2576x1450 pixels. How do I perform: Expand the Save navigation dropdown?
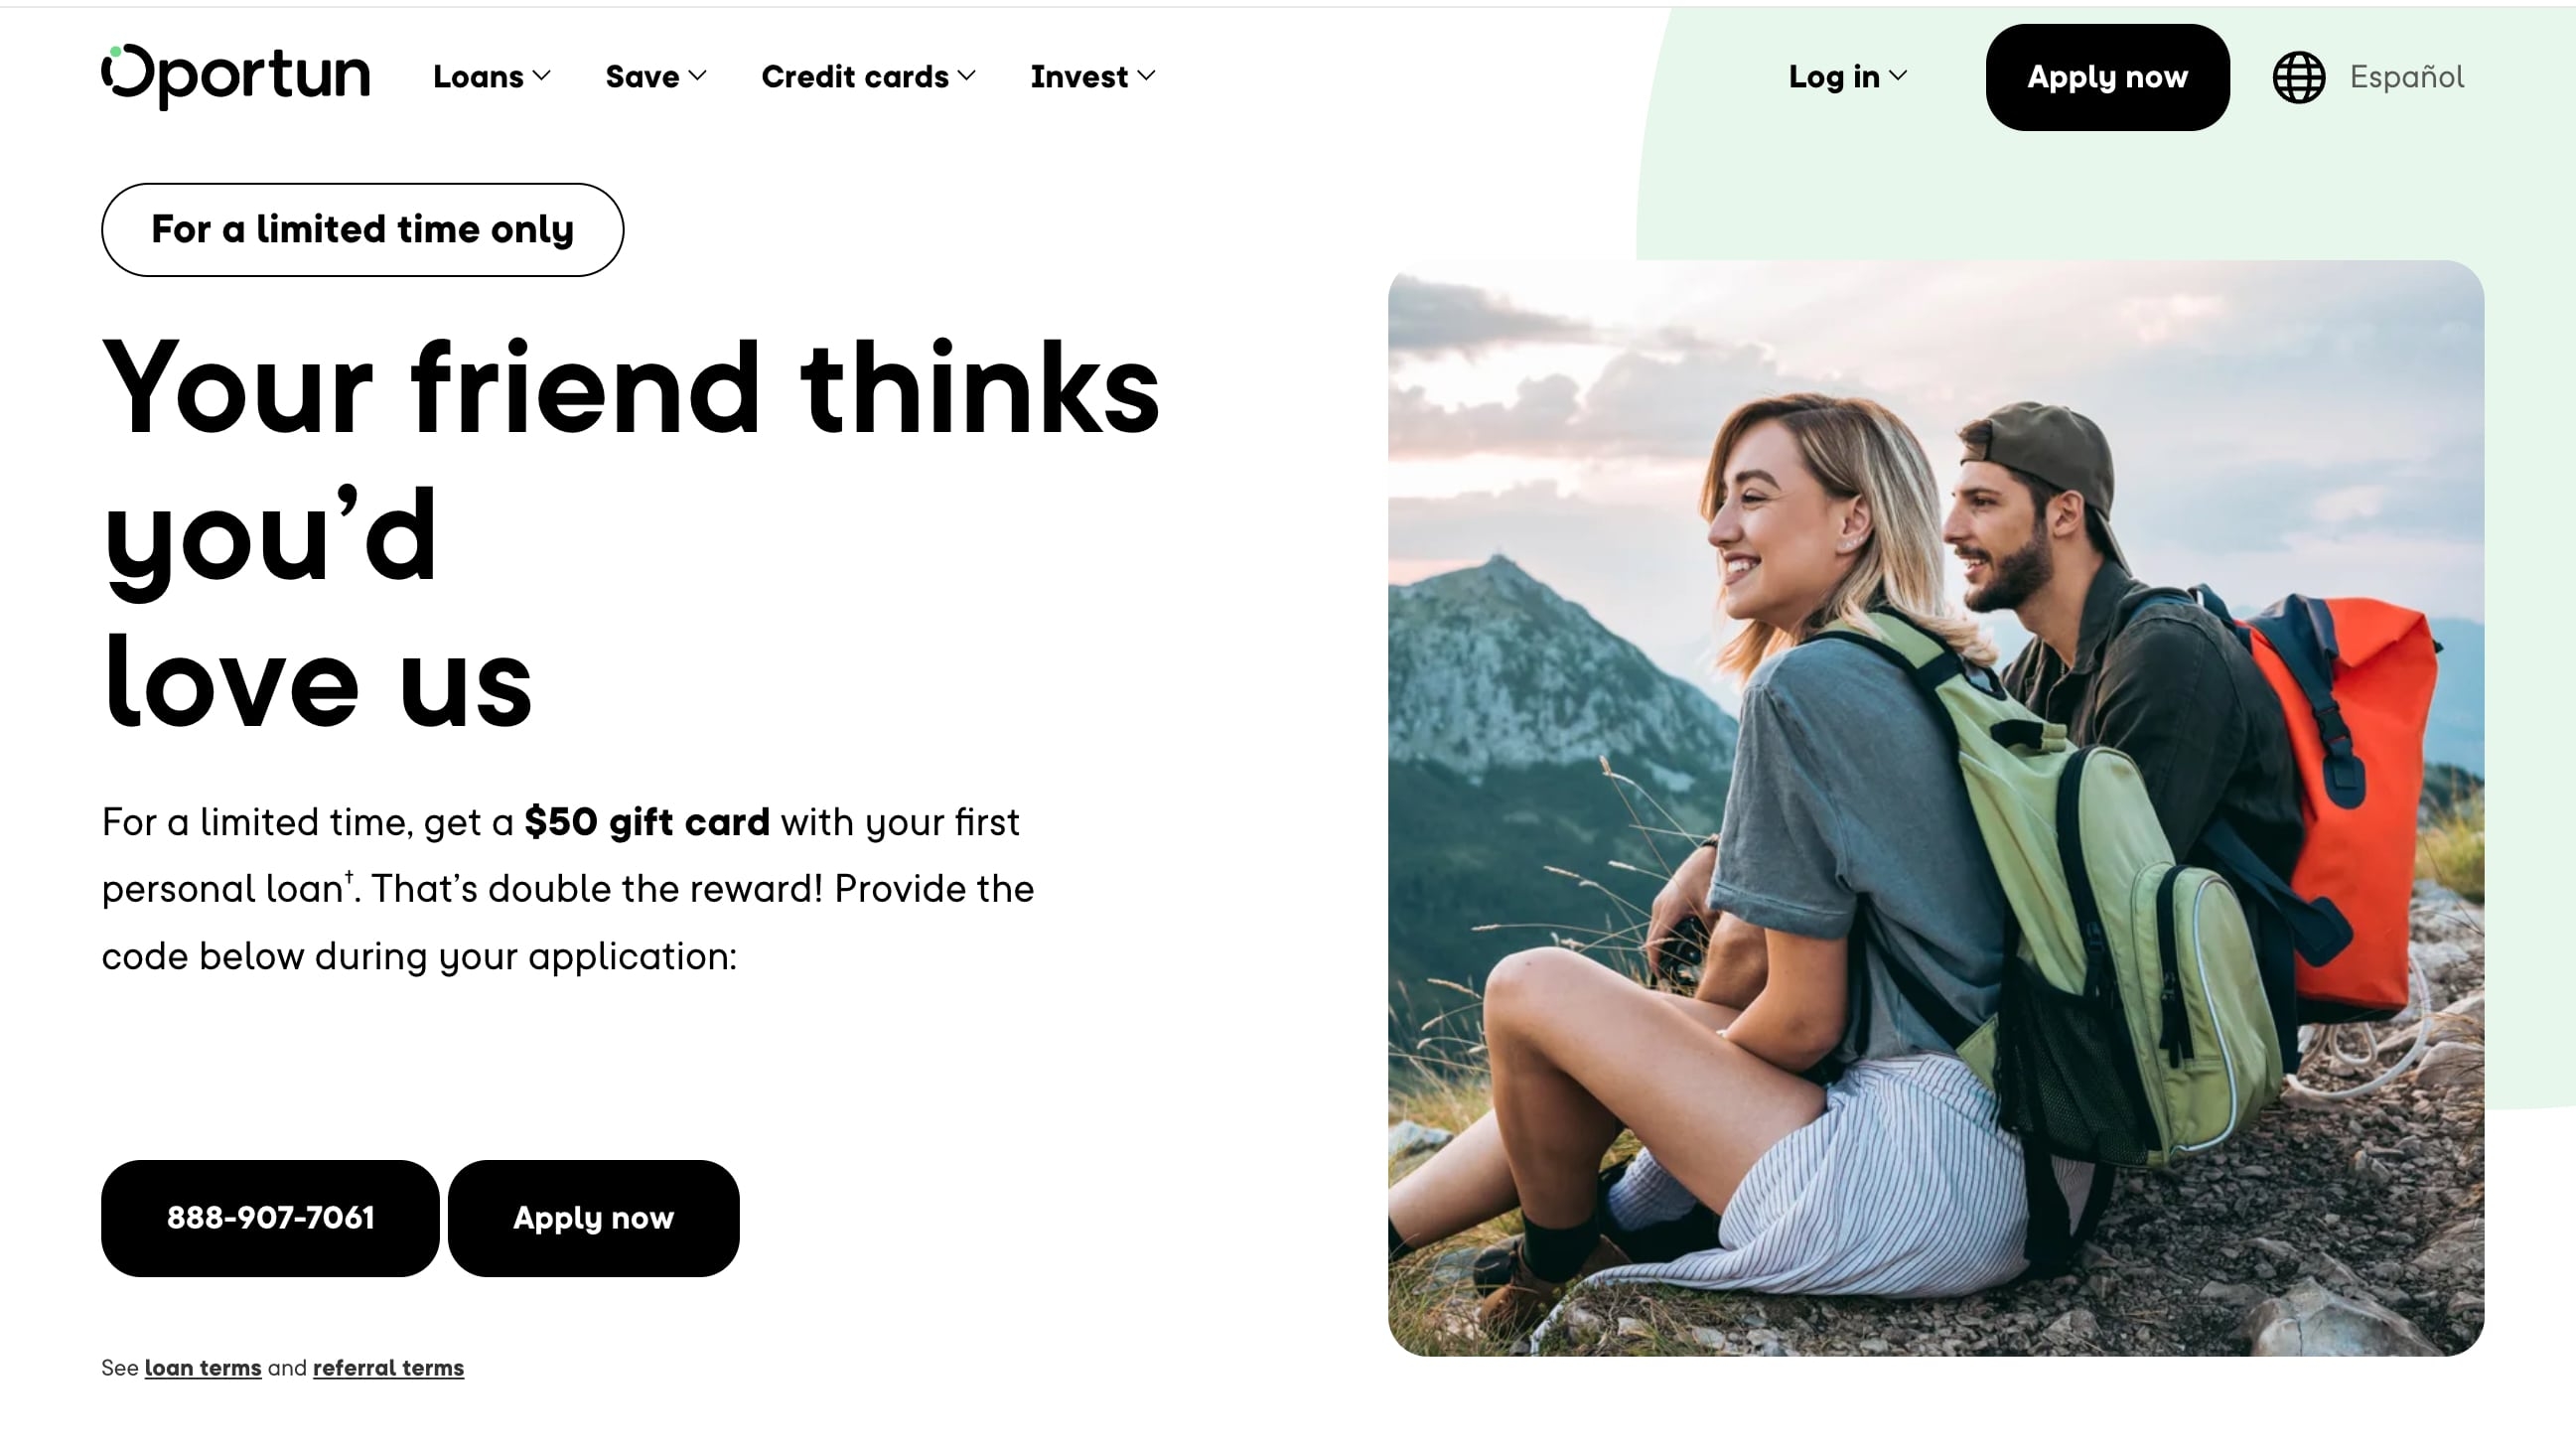pyautogui.click(x=656, y=76)
